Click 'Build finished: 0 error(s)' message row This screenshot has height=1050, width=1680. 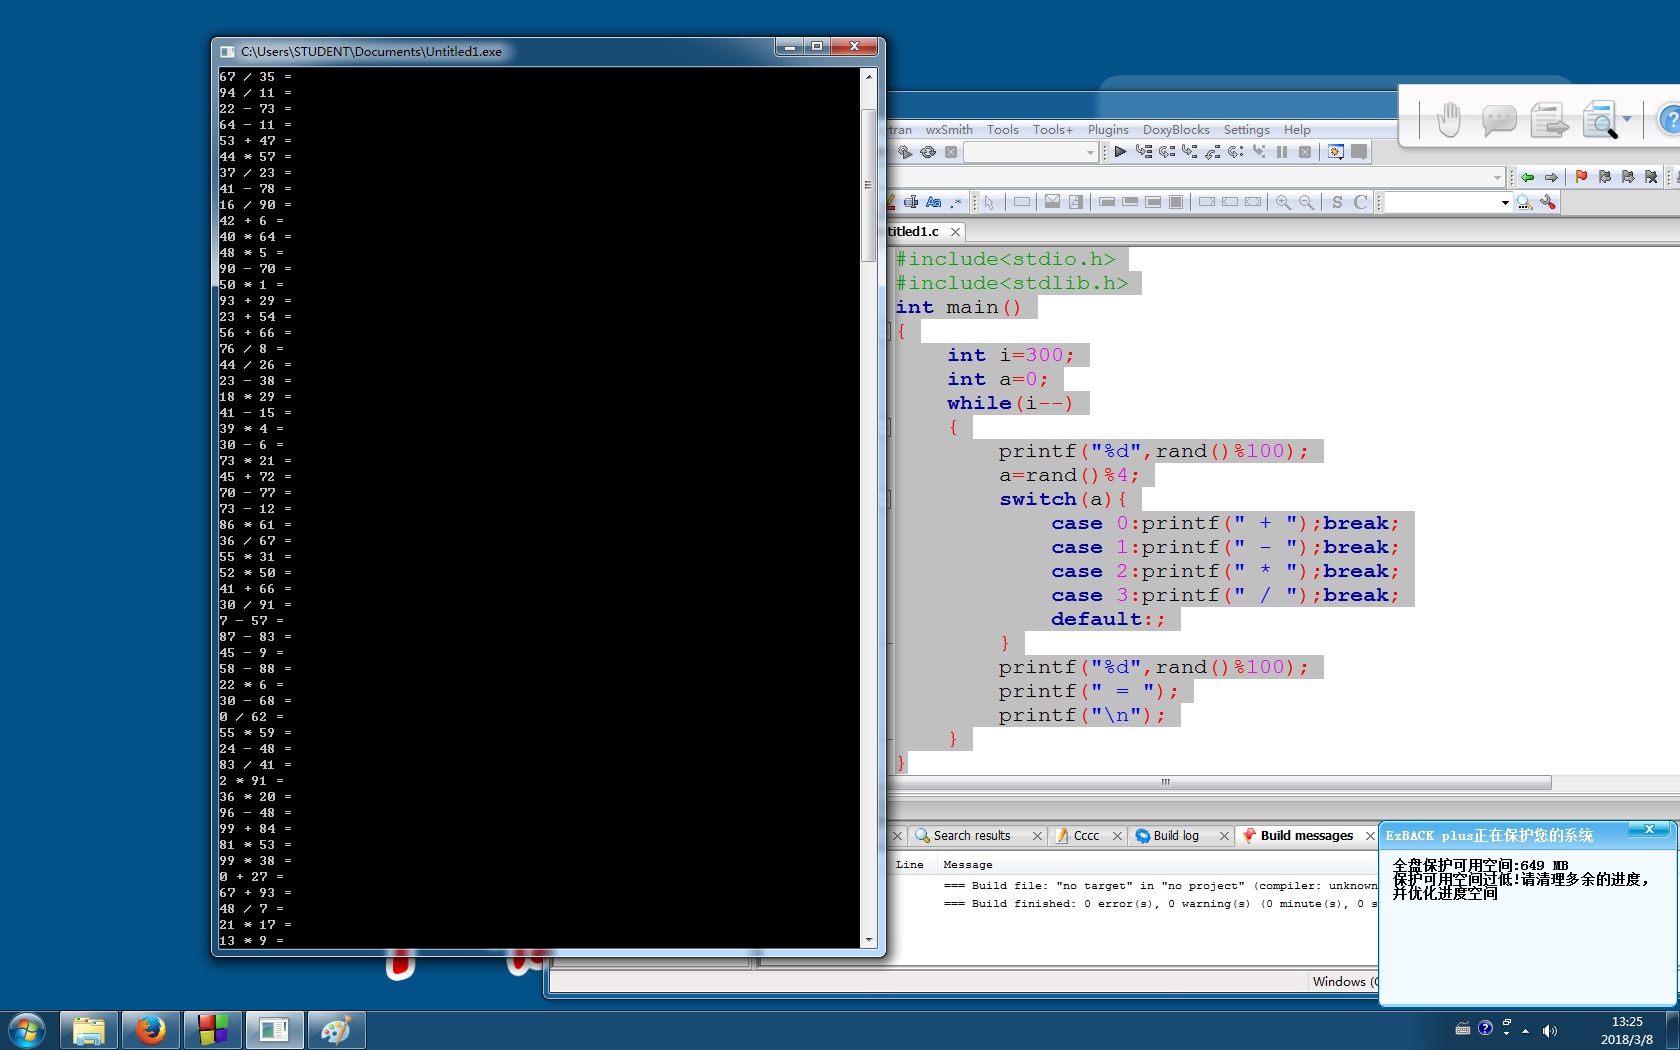1160,904
